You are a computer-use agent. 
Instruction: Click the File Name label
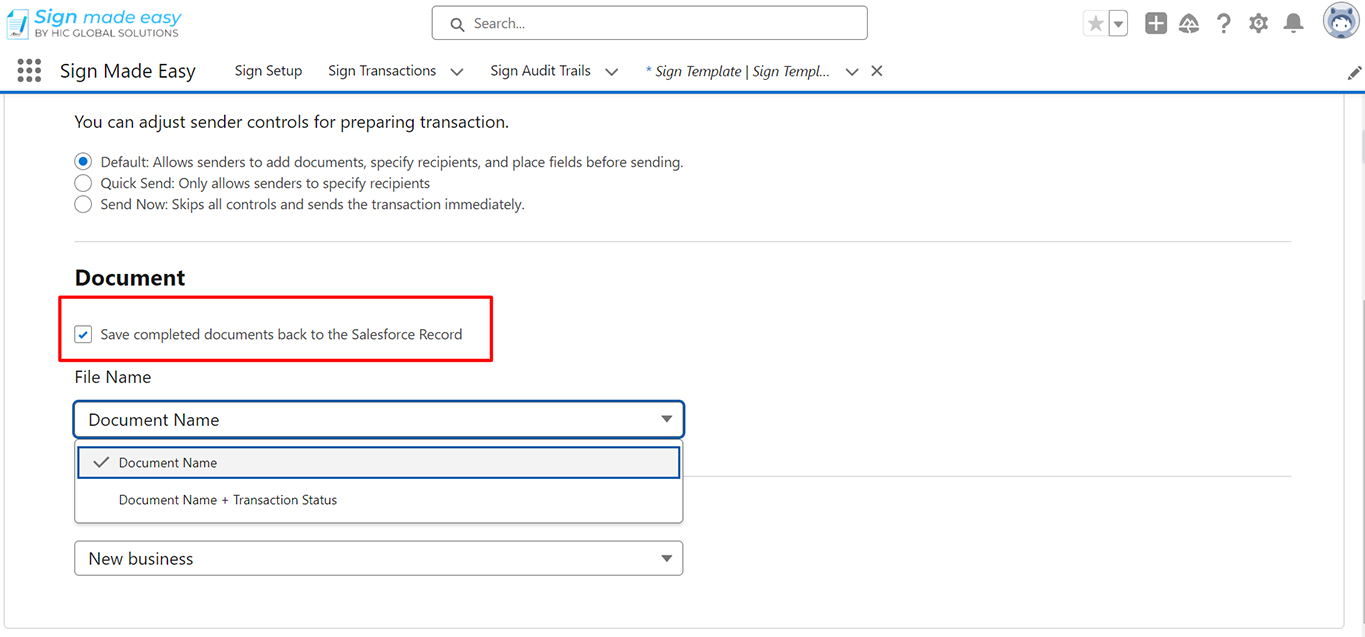(x=113, y=377)
